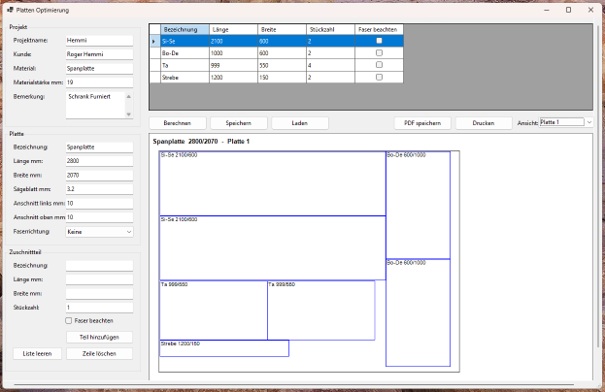Maximize the Platten Optimierung window
The height and width of the screenshot is (392, 605).
[x=568, y=10]
